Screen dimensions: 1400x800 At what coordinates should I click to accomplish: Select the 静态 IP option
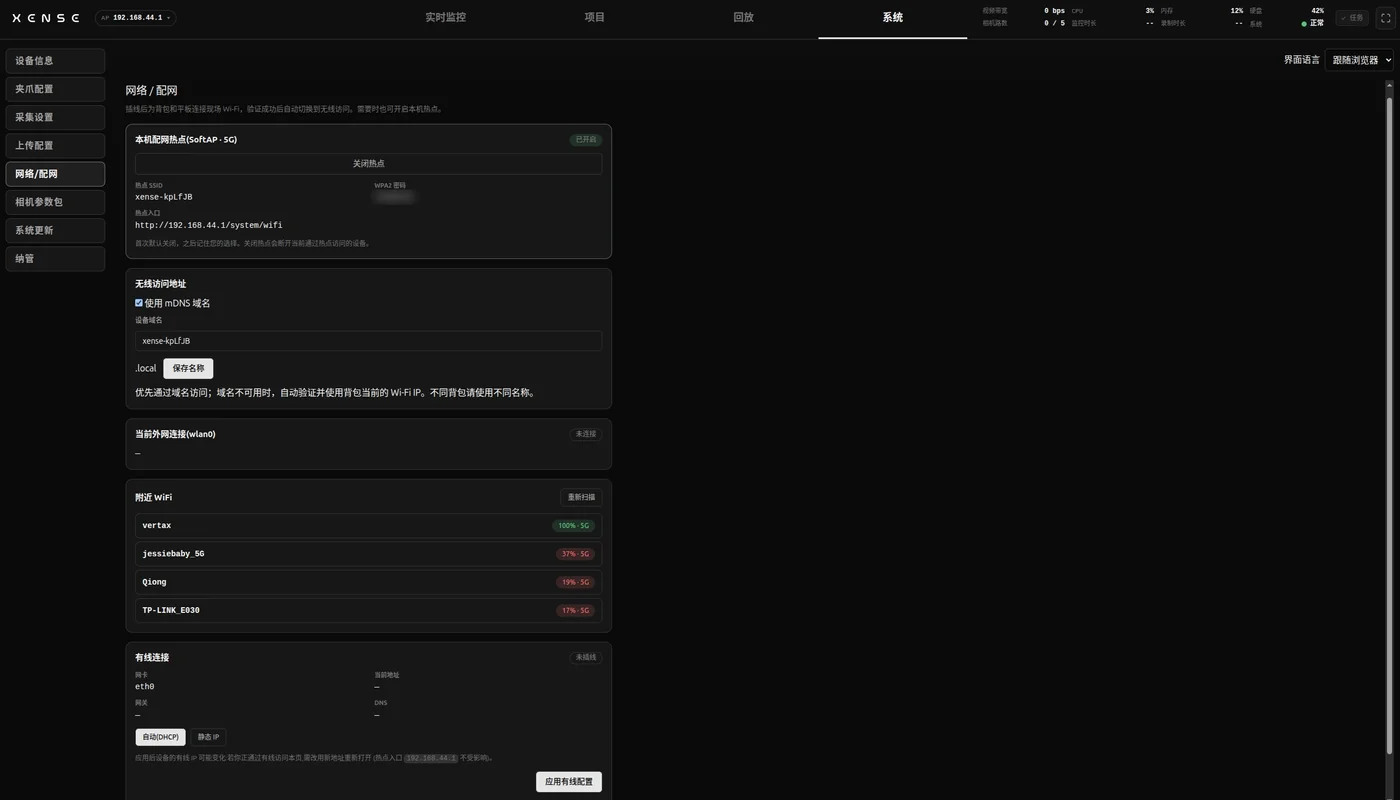(x=208, y=737)
